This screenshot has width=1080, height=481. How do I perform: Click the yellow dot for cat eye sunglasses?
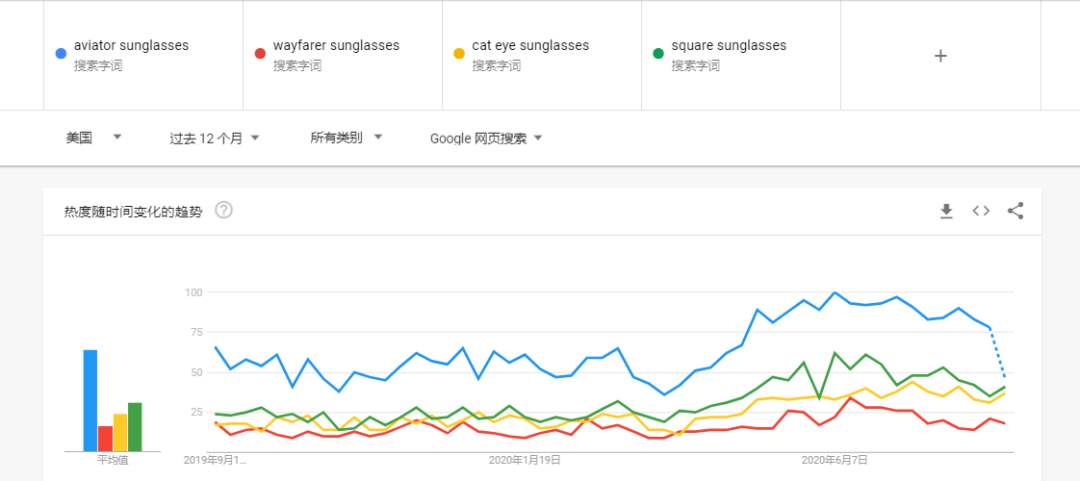(x=459, y=54)
